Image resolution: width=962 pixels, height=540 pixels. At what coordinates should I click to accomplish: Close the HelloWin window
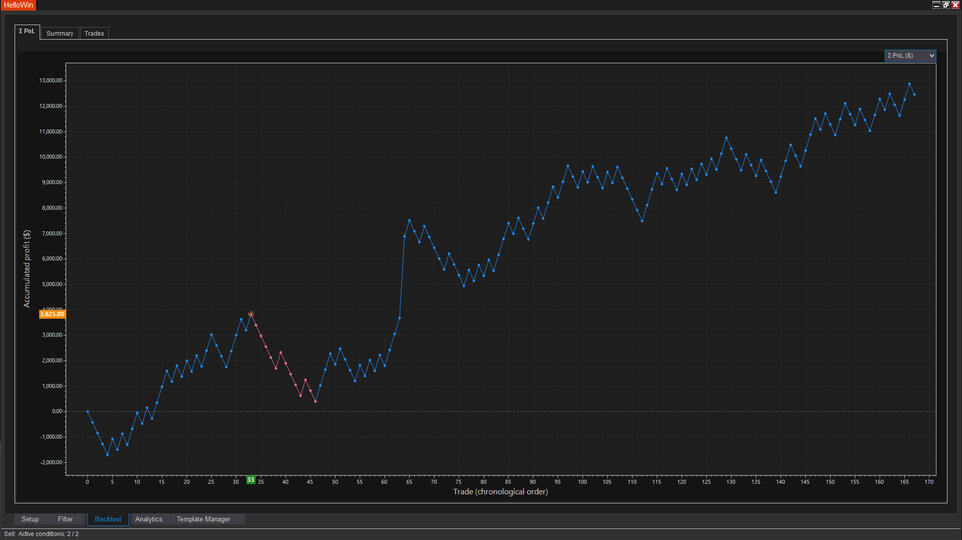954,5
